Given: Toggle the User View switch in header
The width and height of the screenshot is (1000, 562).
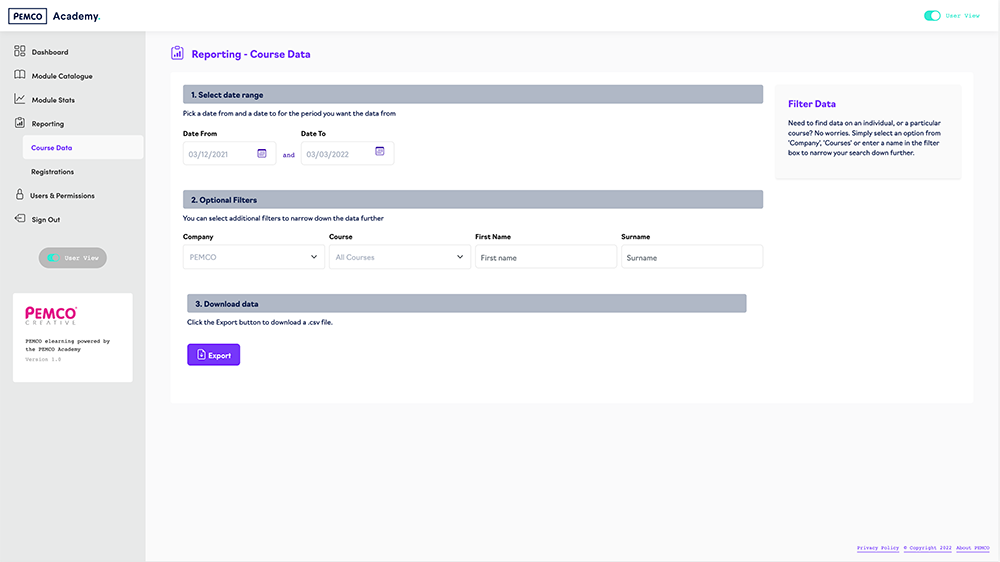Looking at the screenshot, I should coord(932,16).
